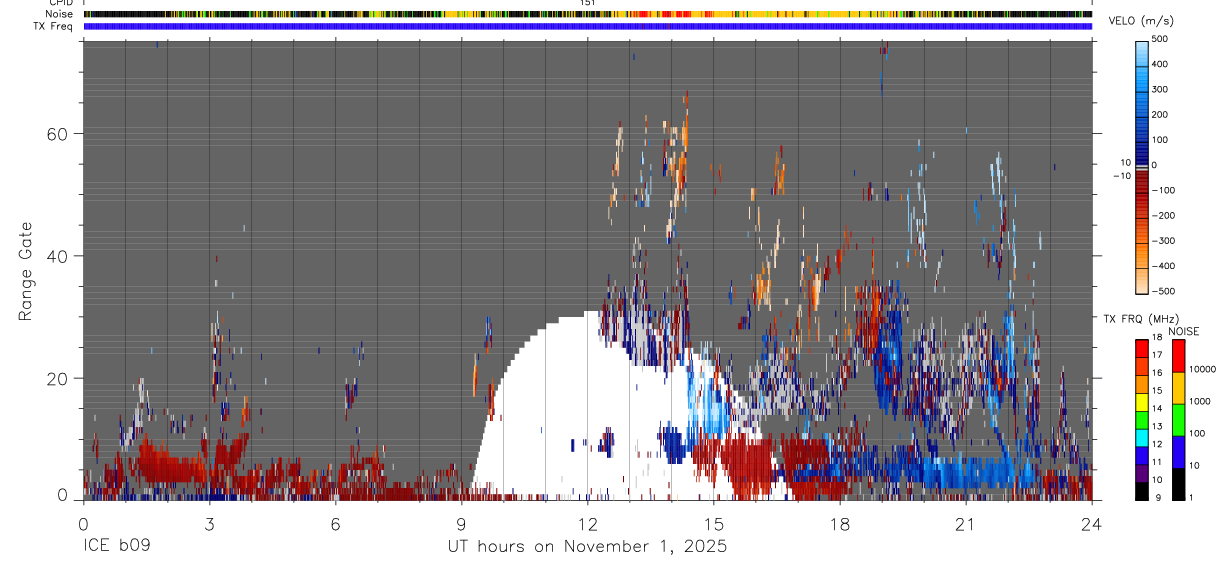Click the 'ICE b09' radar label
The height and width of the screenshot is (567, 1228).
click(116, 547)
